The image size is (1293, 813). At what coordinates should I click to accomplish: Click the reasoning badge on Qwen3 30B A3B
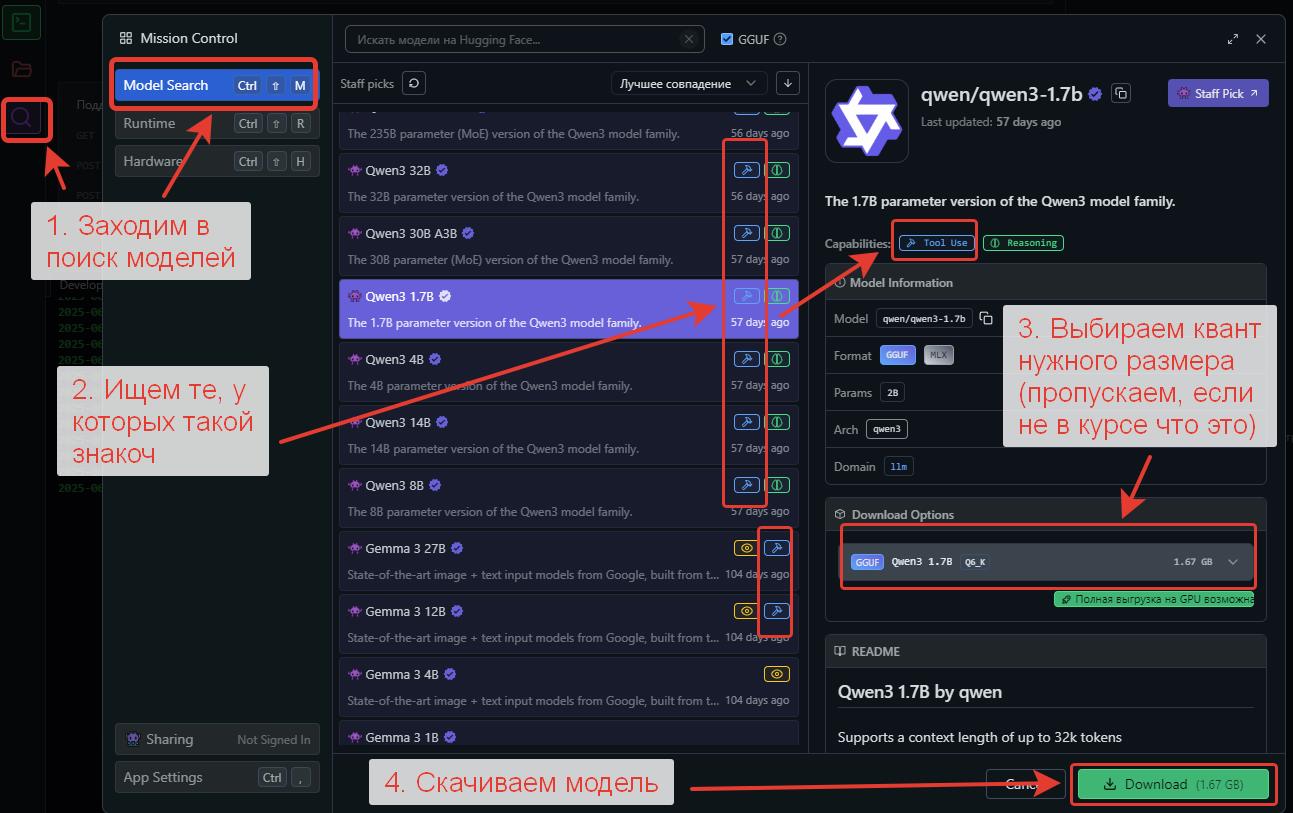[x=777, y=233]
